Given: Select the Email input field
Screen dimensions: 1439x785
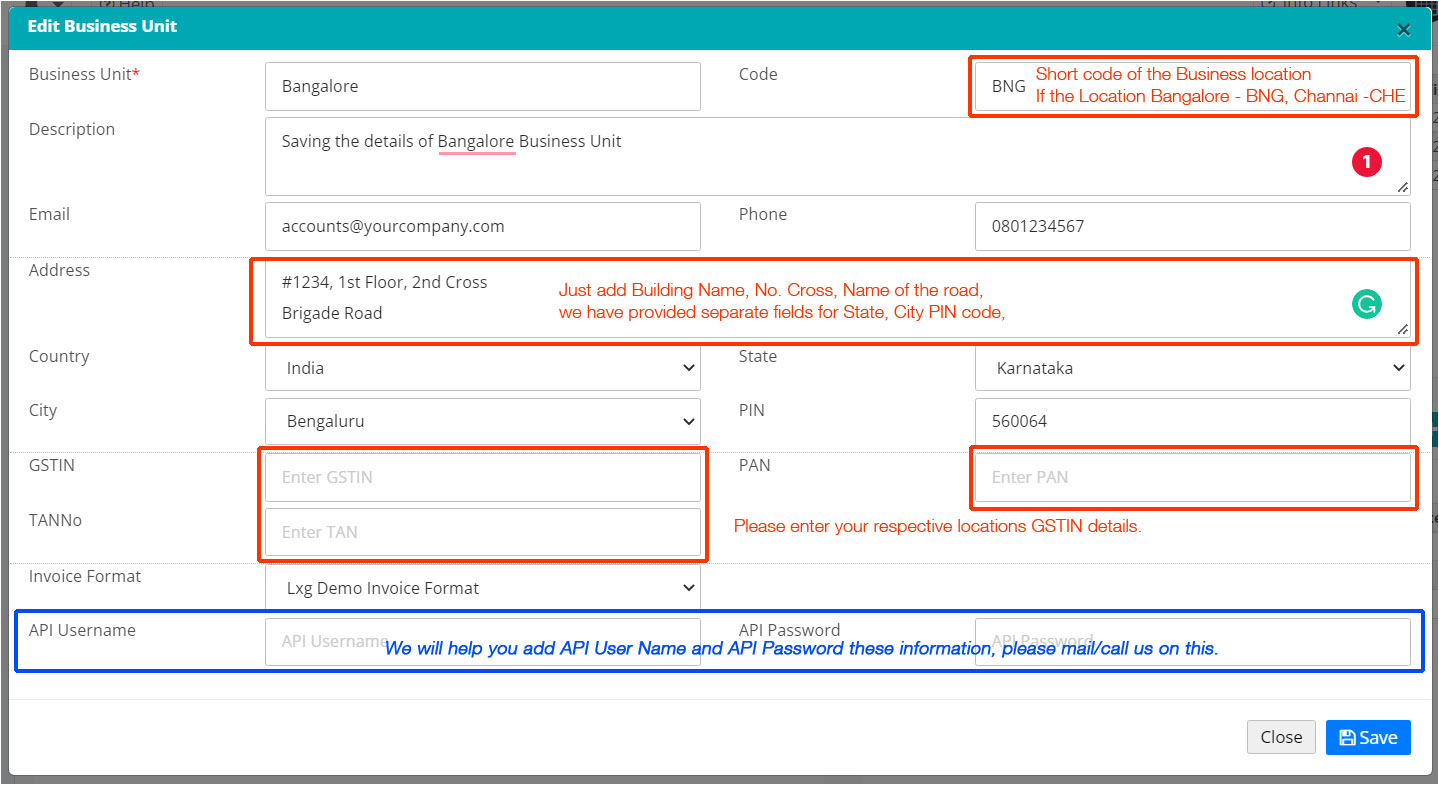Looking at the screenshot, I should pos(483,226).
